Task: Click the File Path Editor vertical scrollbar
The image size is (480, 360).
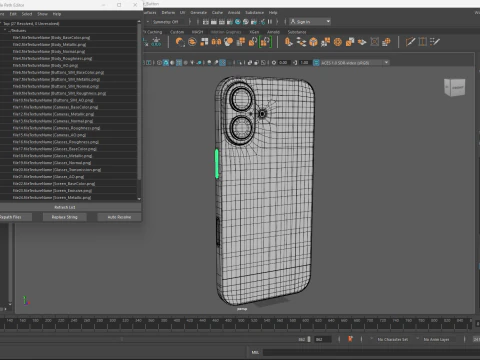Action: point(139,103)
